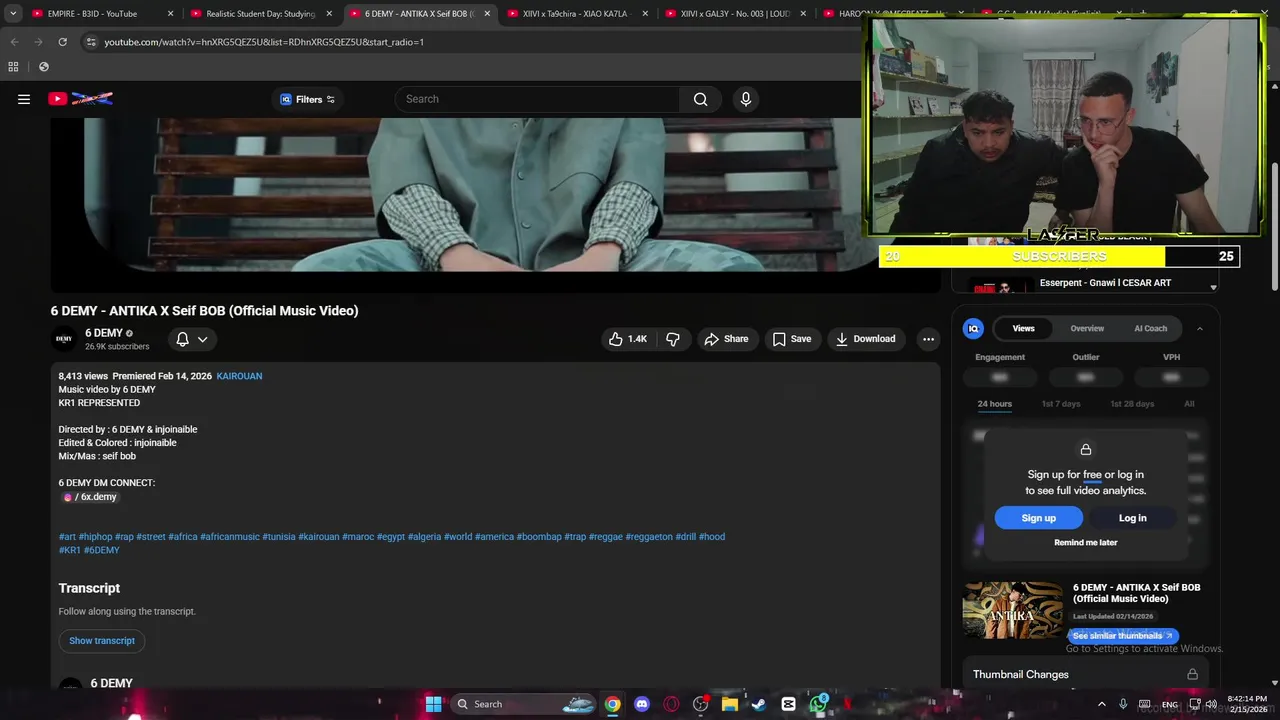Viewport: 1280px width, 720px height.
Task: Switch to XIIVI x Ta9chira tab
Action: [575, 14]
